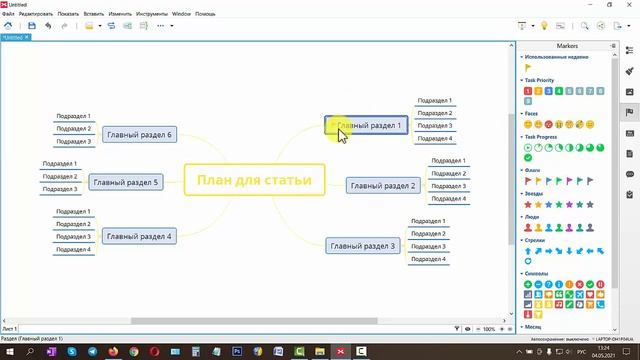Viewport: 640px width, 360px height.
Task: Open Photoshop from the Windows taskbar
Action: click(x=237, y=351)
